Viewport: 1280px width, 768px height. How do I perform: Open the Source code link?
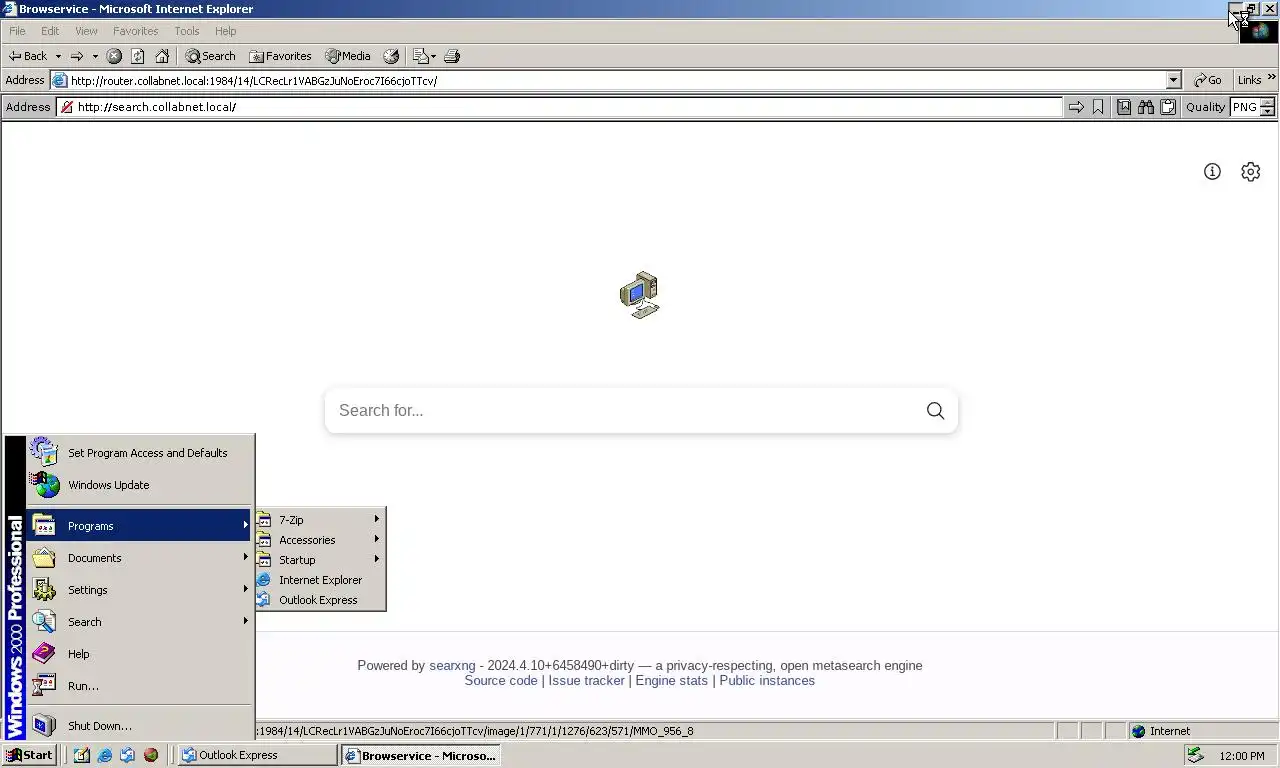tap(501, 680)
